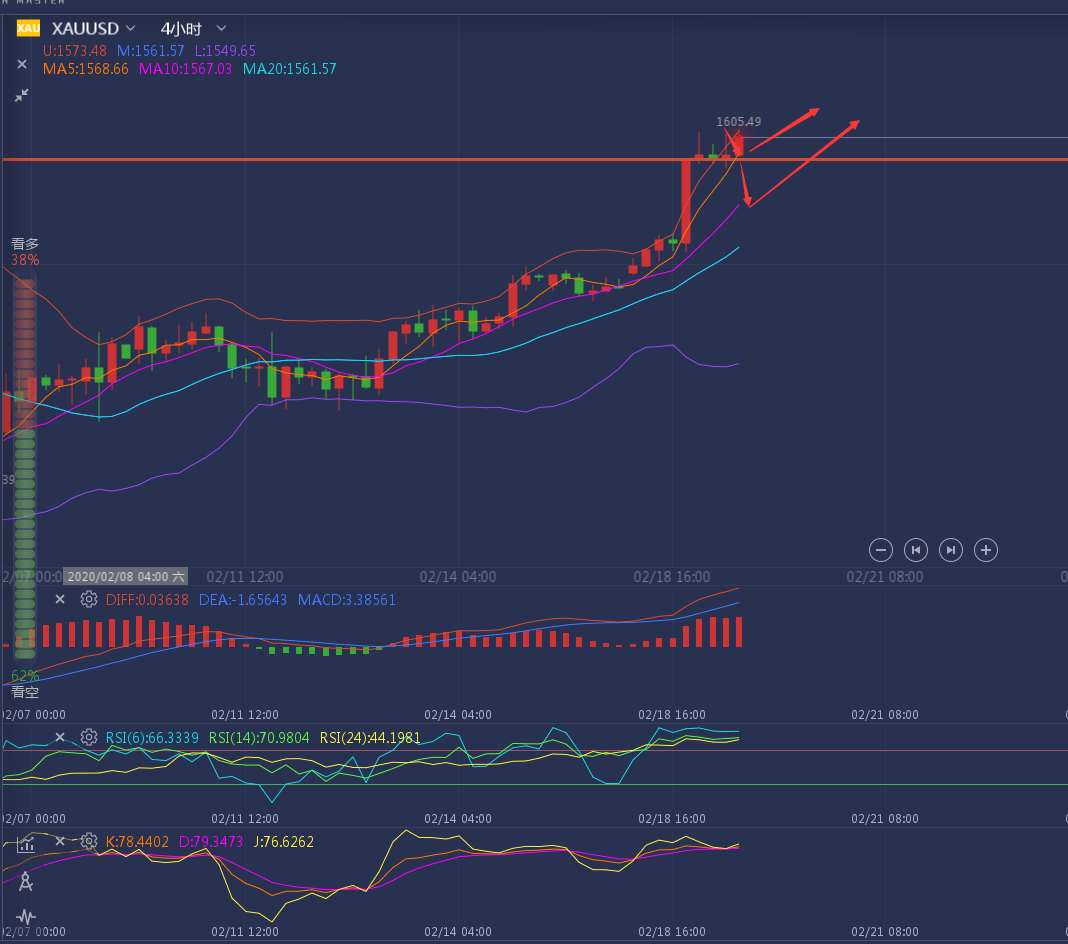Zoom out the chart with minus button
The image size is (1068, 944).
pos(881,549)
